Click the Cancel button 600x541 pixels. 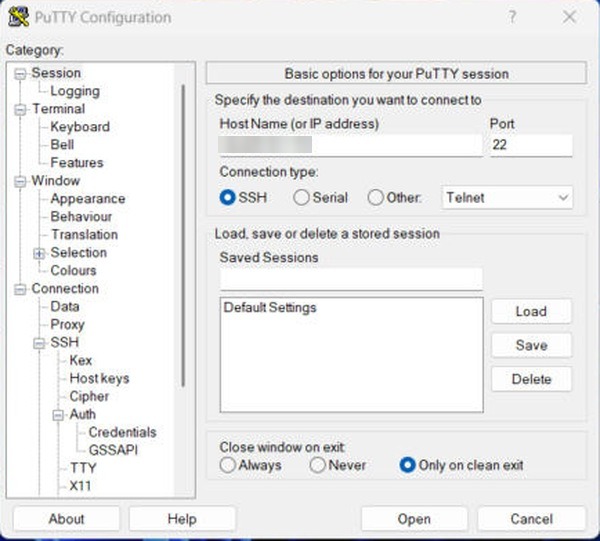[532, 519]
